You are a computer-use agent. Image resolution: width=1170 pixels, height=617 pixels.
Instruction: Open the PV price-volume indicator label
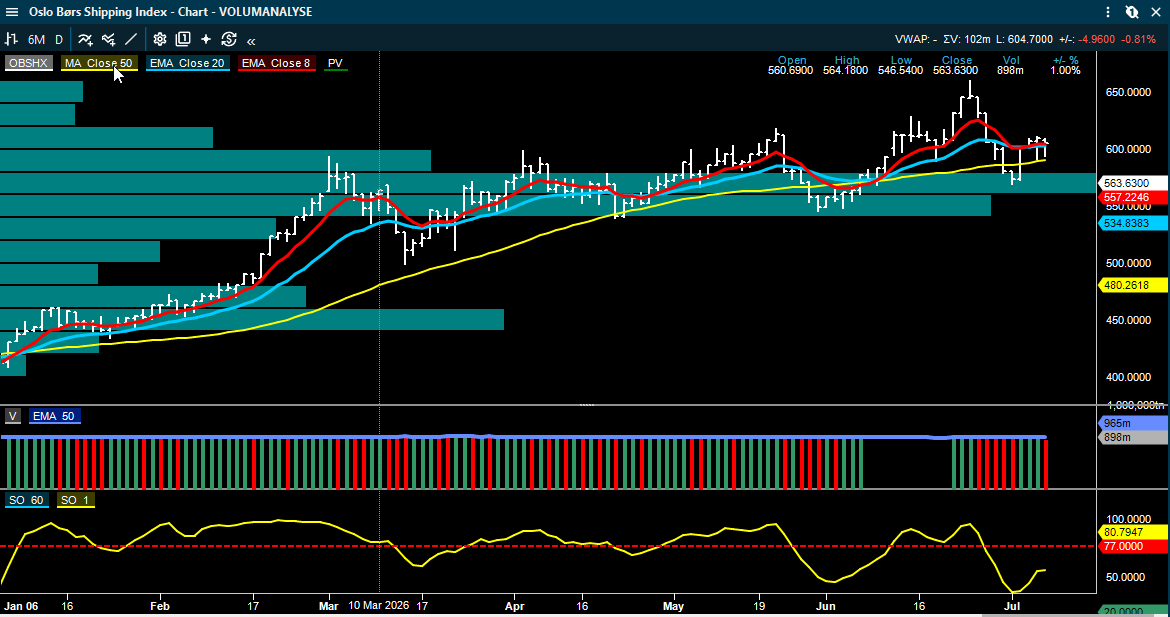[x=335, y=63]
